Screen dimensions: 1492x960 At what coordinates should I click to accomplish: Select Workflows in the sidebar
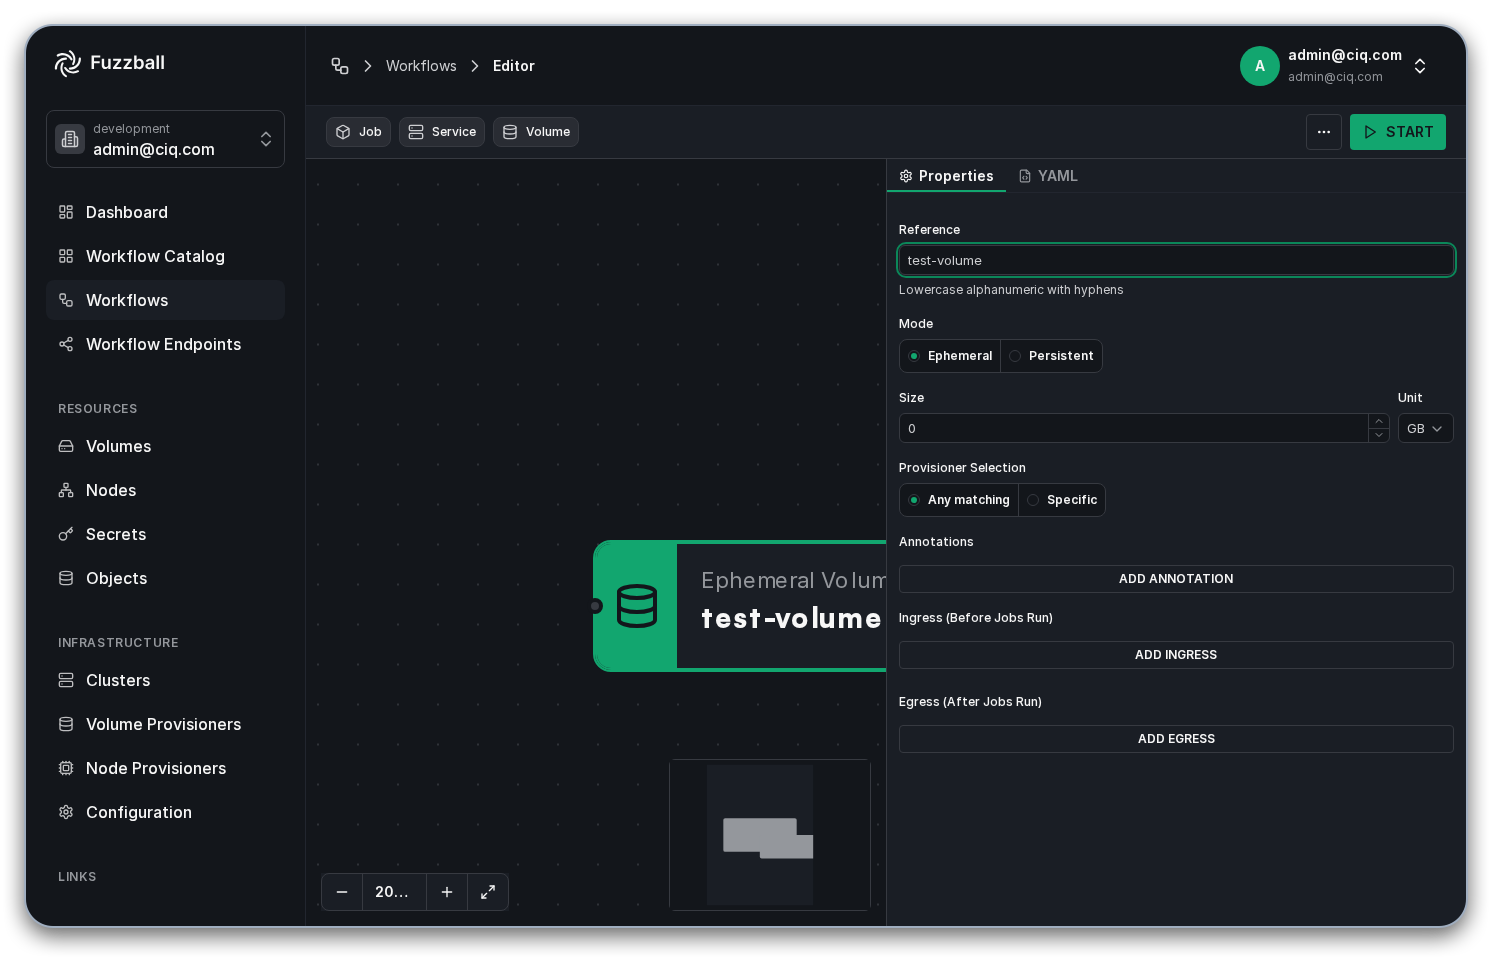[x=165, y=300]
